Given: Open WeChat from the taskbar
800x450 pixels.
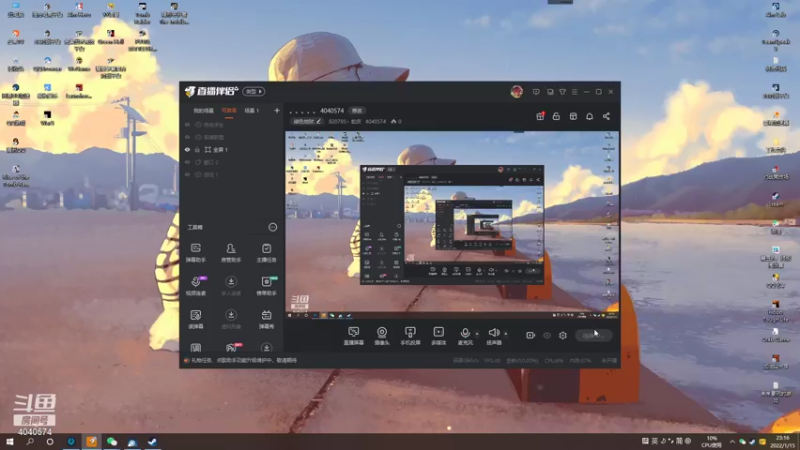Looking at the screenshot, I should point(112,442).
